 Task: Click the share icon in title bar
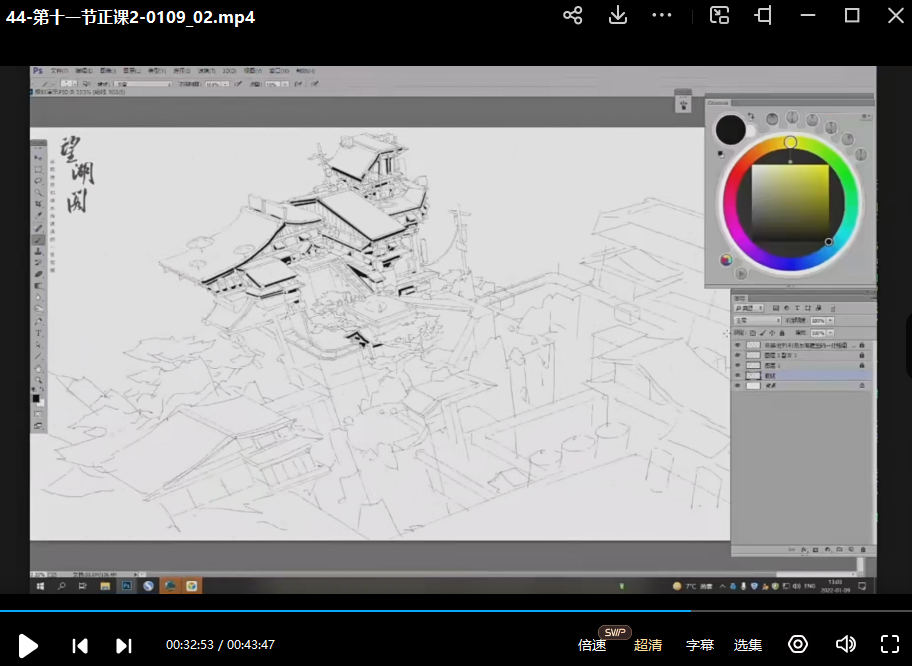click(x=572, y=15)
